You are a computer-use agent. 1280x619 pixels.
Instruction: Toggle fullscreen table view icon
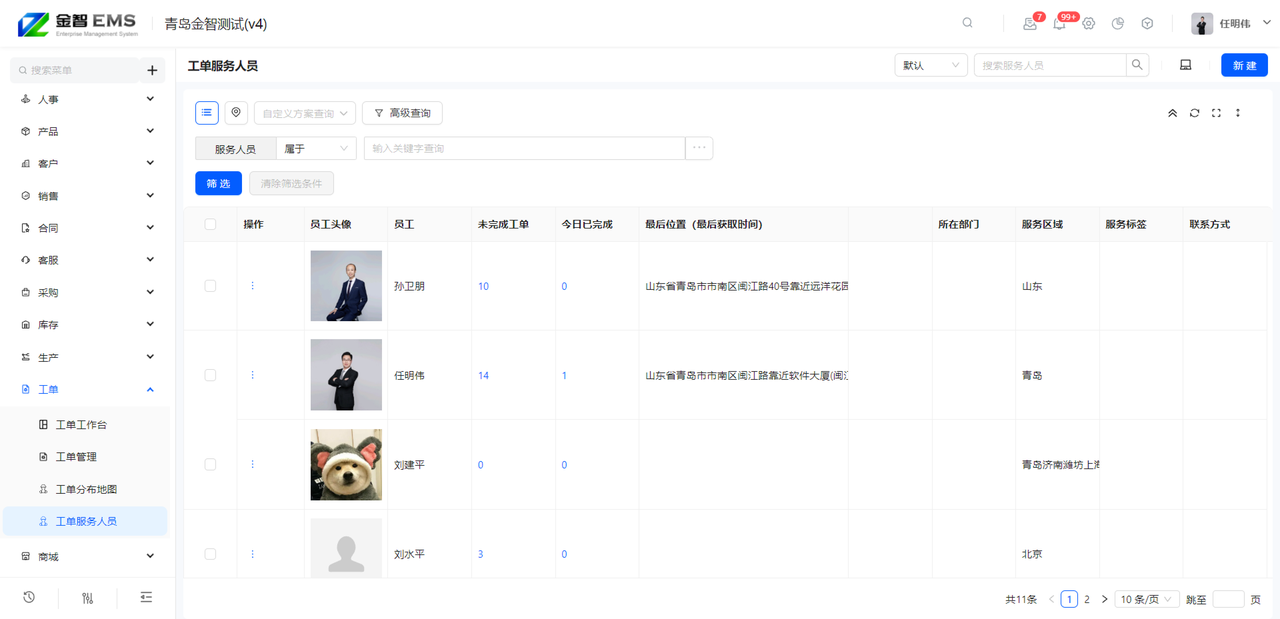tap(1216, 113)
